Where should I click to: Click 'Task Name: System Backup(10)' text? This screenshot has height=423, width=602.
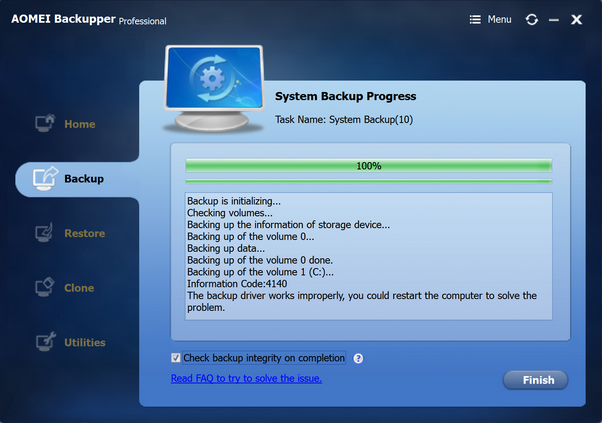[x=344, y=119]
